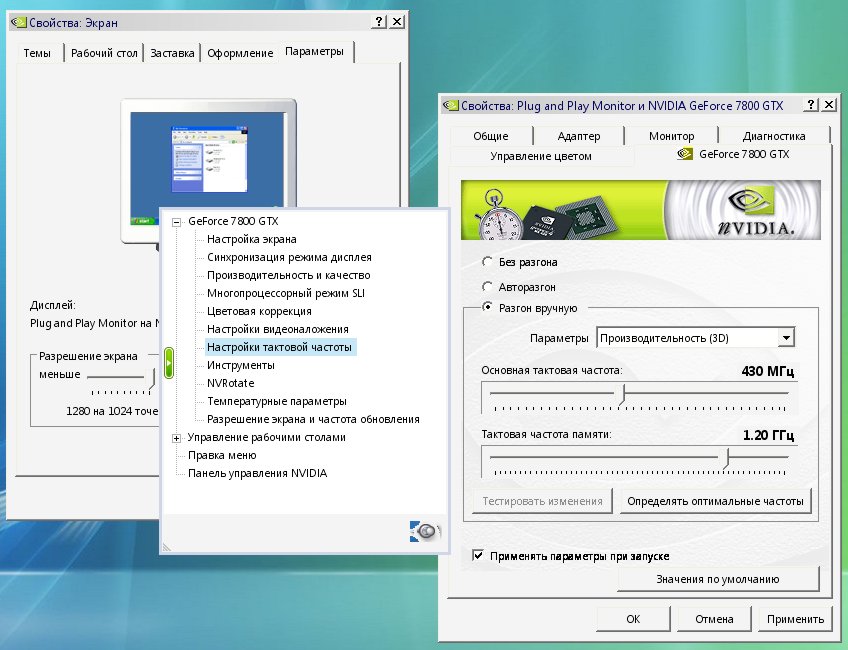Screen dimensions: 848x650
Task: Select Цветовая коррекция menu entry
Action: [x=259, y=311]
